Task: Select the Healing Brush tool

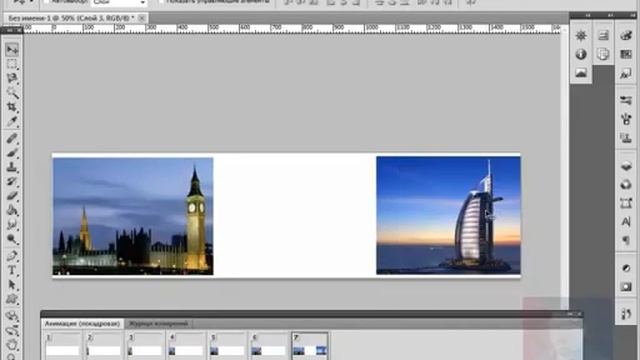Action: click(12, 138)
